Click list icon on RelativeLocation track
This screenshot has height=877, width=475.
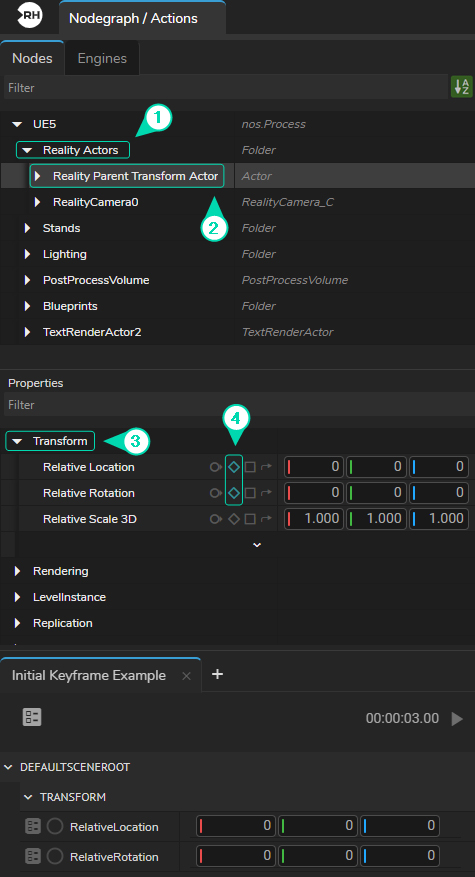point(33,827)
